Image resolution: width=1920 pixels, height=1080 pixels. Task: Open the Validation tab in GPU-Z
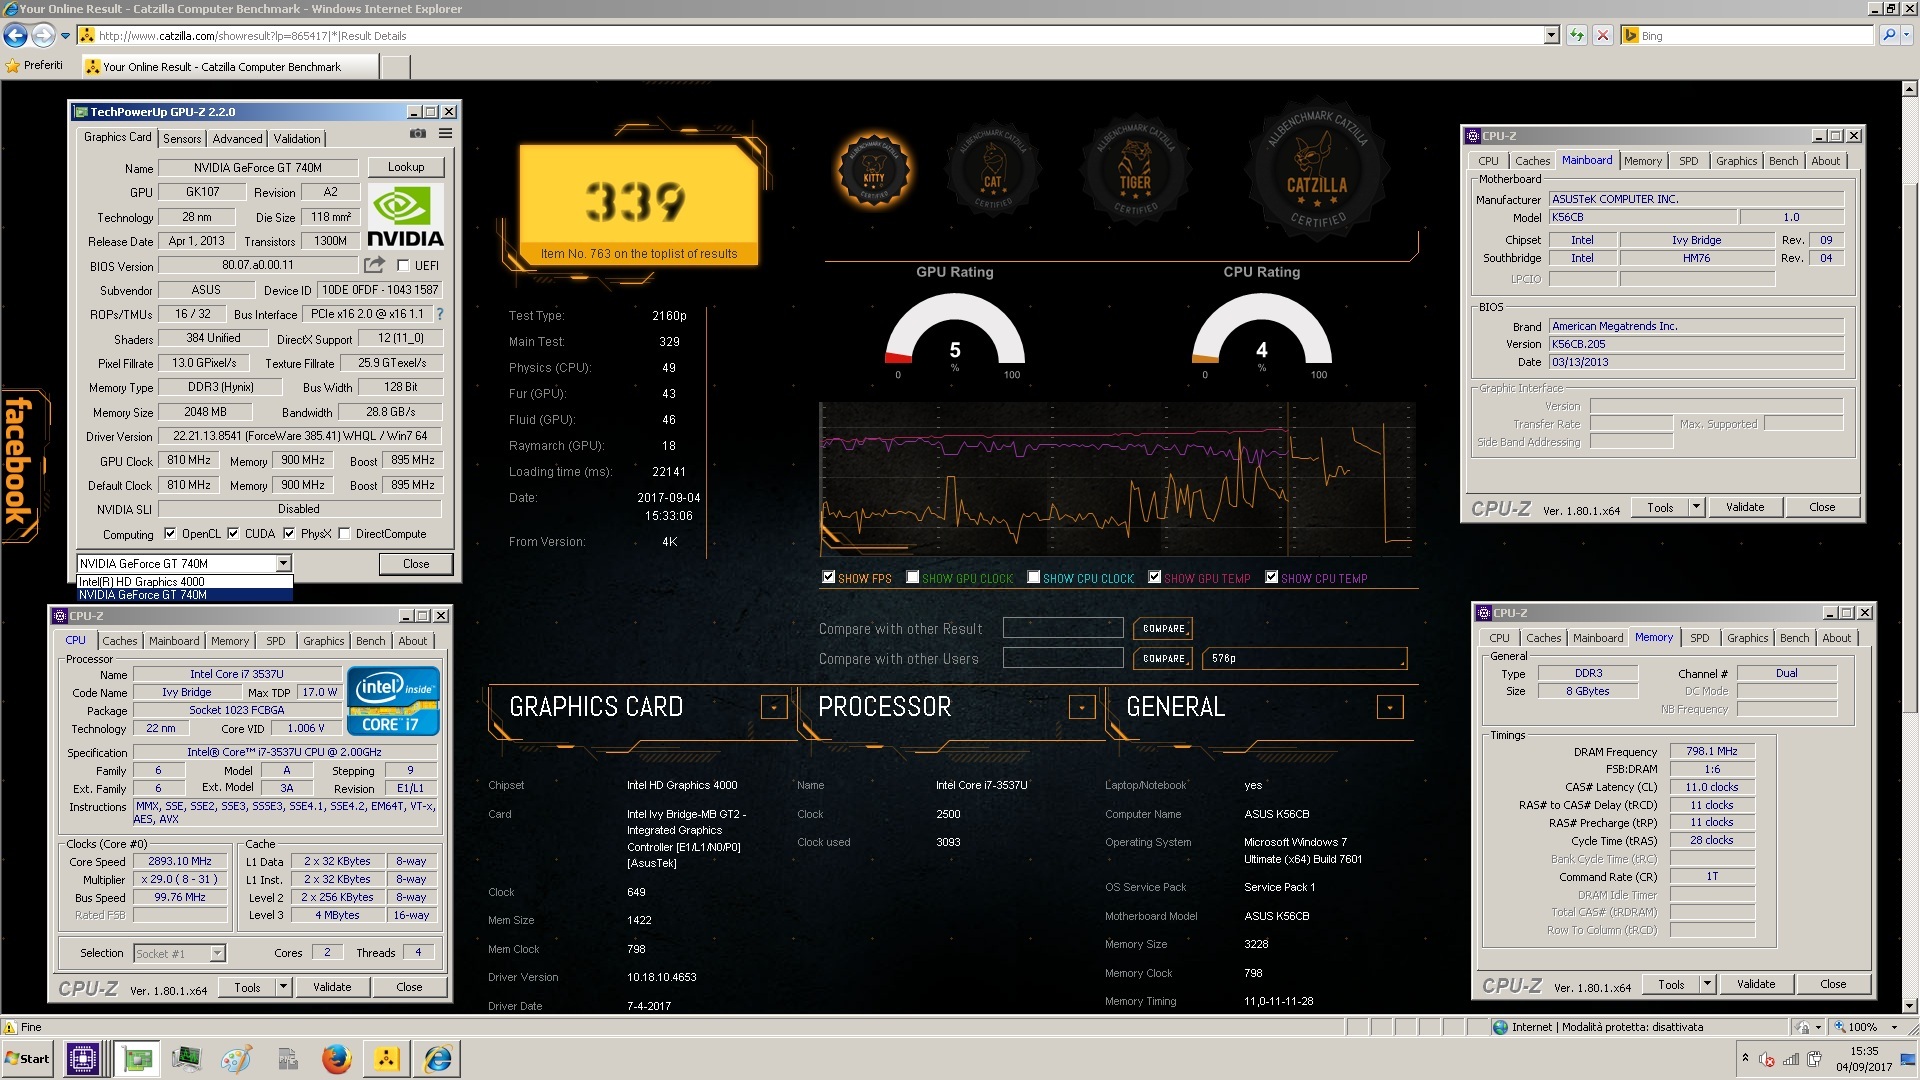[x=297, y=139]
